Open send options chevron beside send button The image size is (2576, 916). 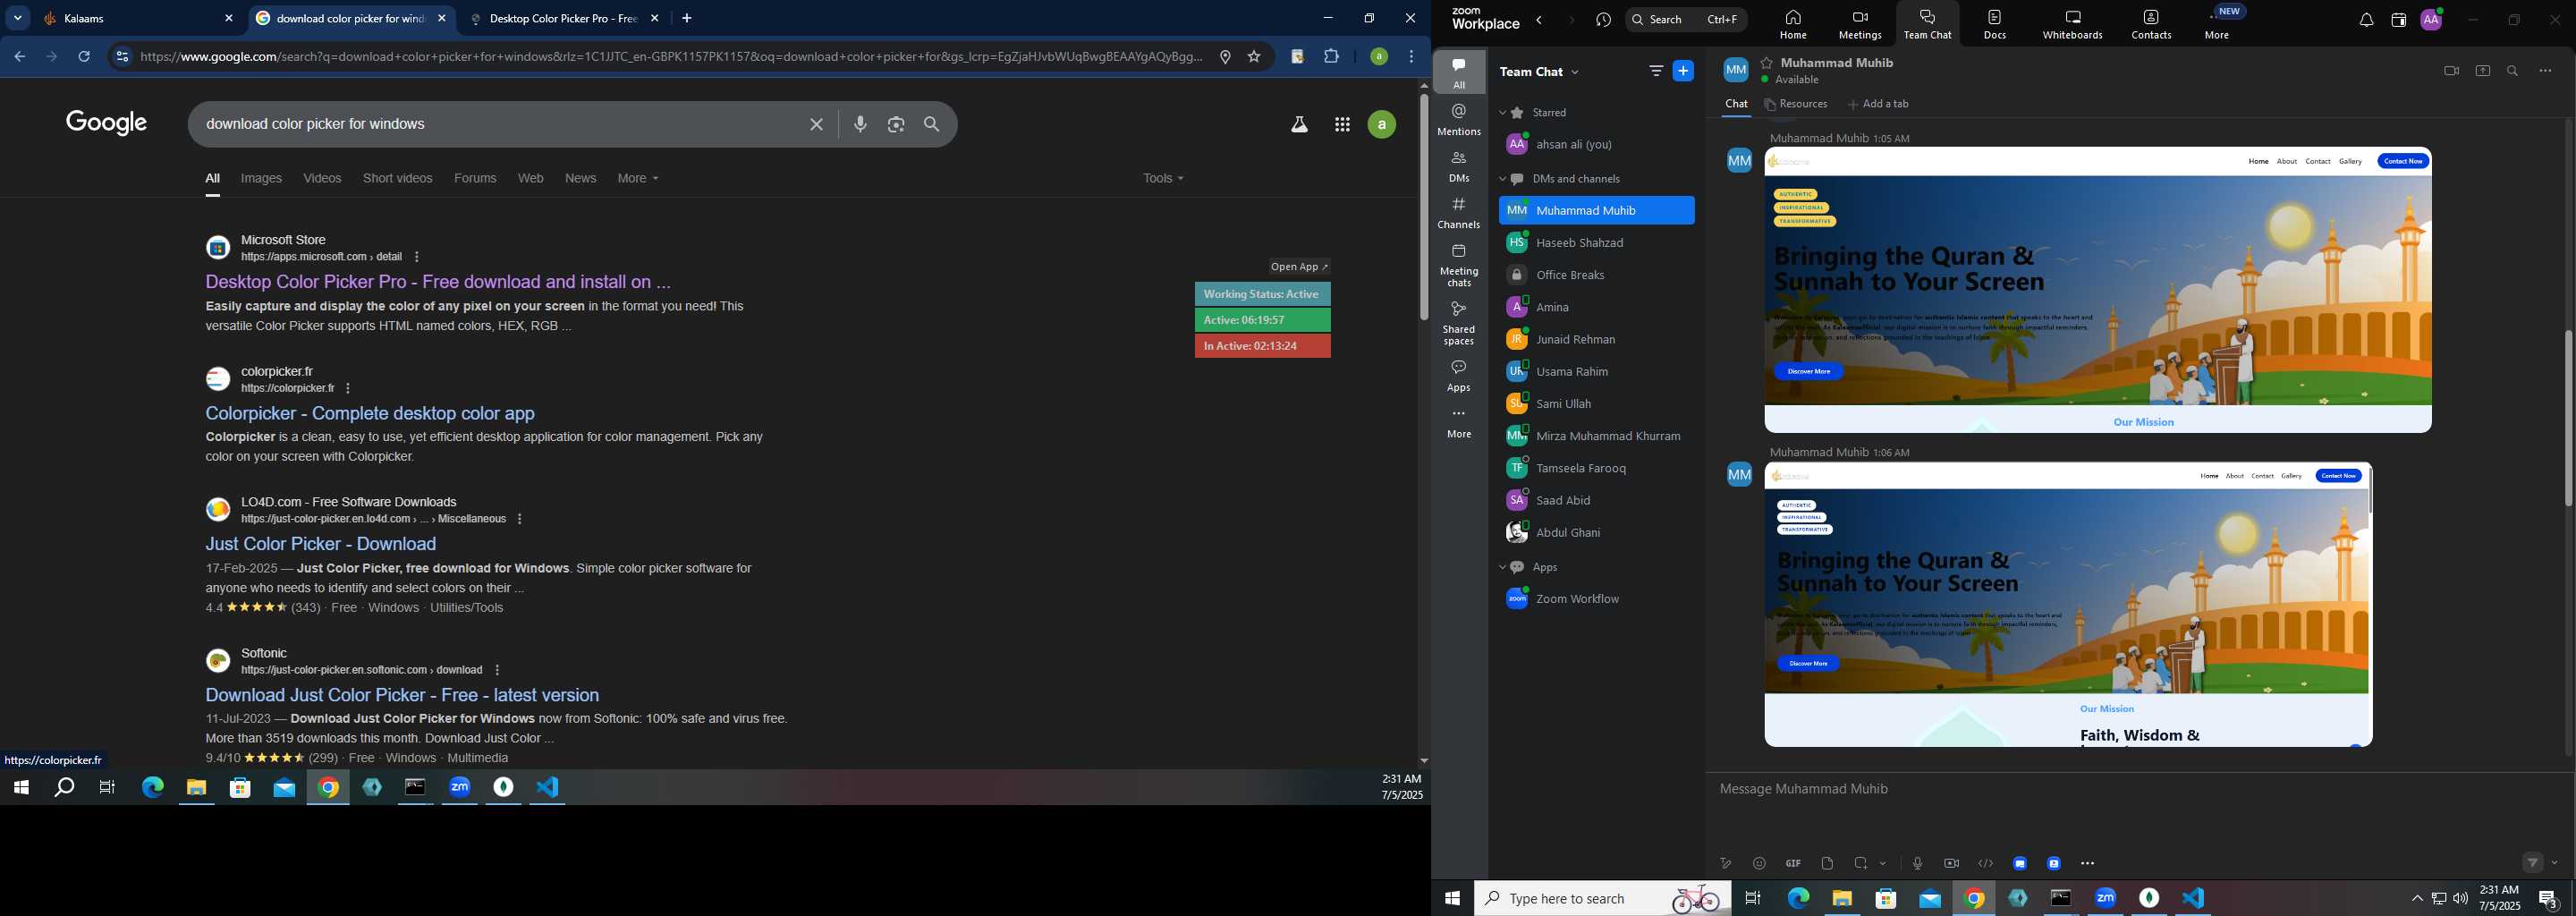pyautogui.click(x=2555, y=862)
